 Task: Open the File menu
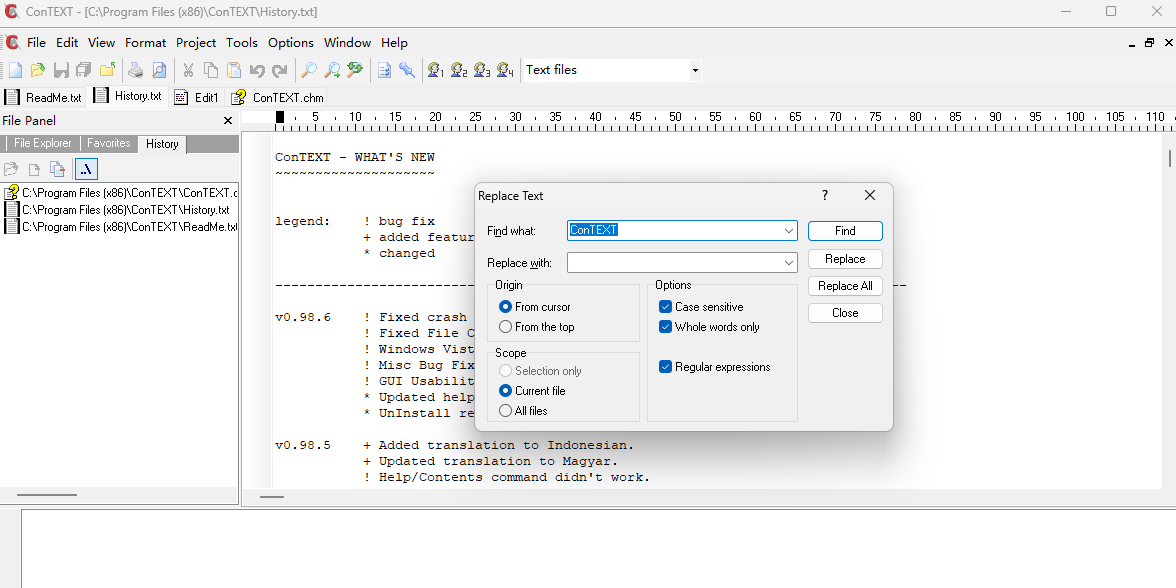click(36, 43)
